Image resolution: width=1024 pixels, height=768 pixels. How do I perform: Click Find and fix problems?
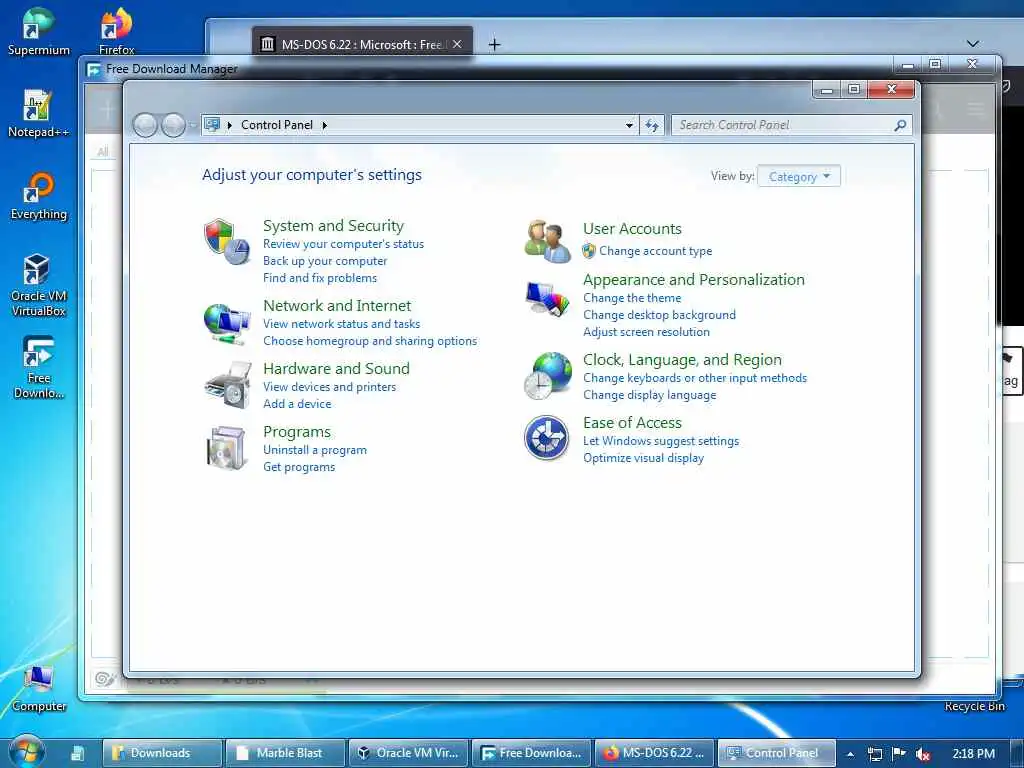click(x=320, y=278)
